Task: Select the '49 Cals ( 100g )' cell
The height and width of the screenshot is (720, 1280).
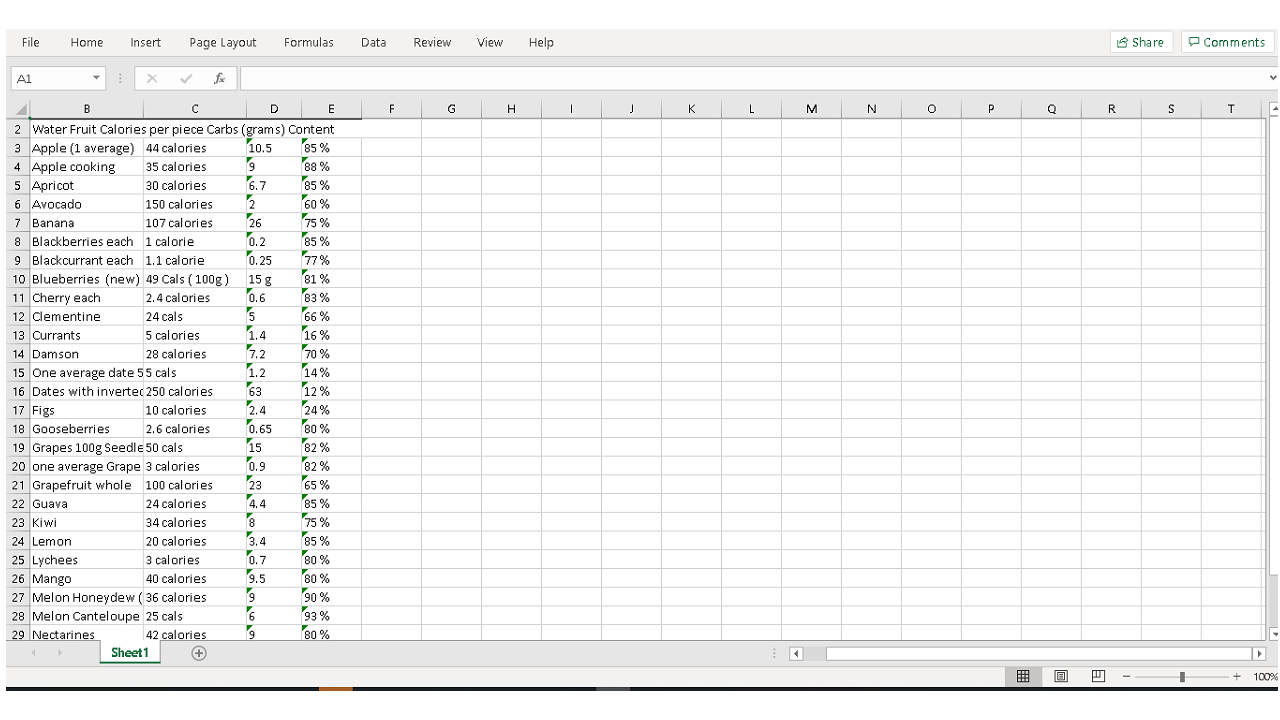Action: 195,279
